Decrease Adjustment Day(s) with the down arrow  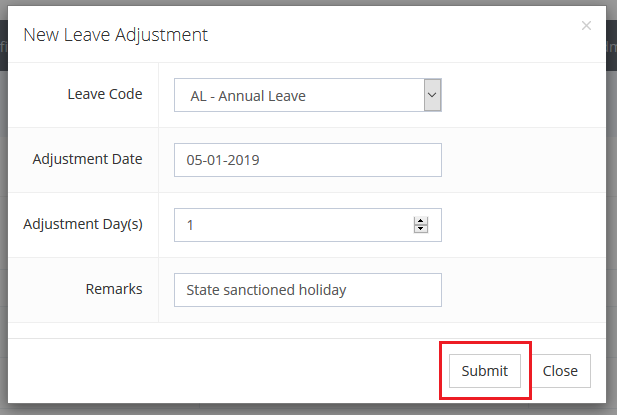[421, 229]
